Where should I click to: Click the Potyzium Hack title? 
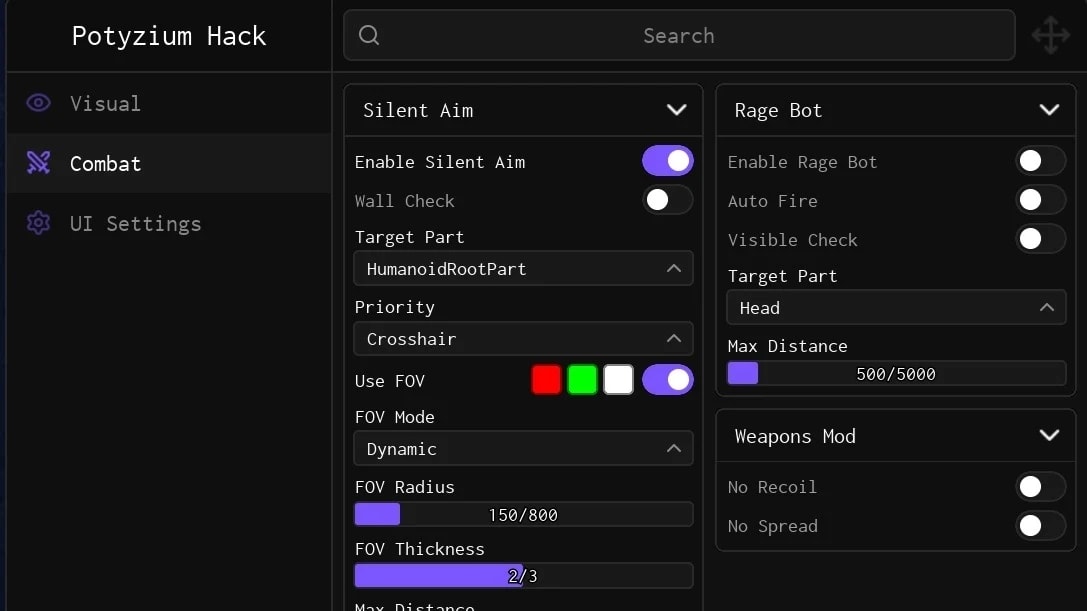pyautogui.click(x=168, y=36)
